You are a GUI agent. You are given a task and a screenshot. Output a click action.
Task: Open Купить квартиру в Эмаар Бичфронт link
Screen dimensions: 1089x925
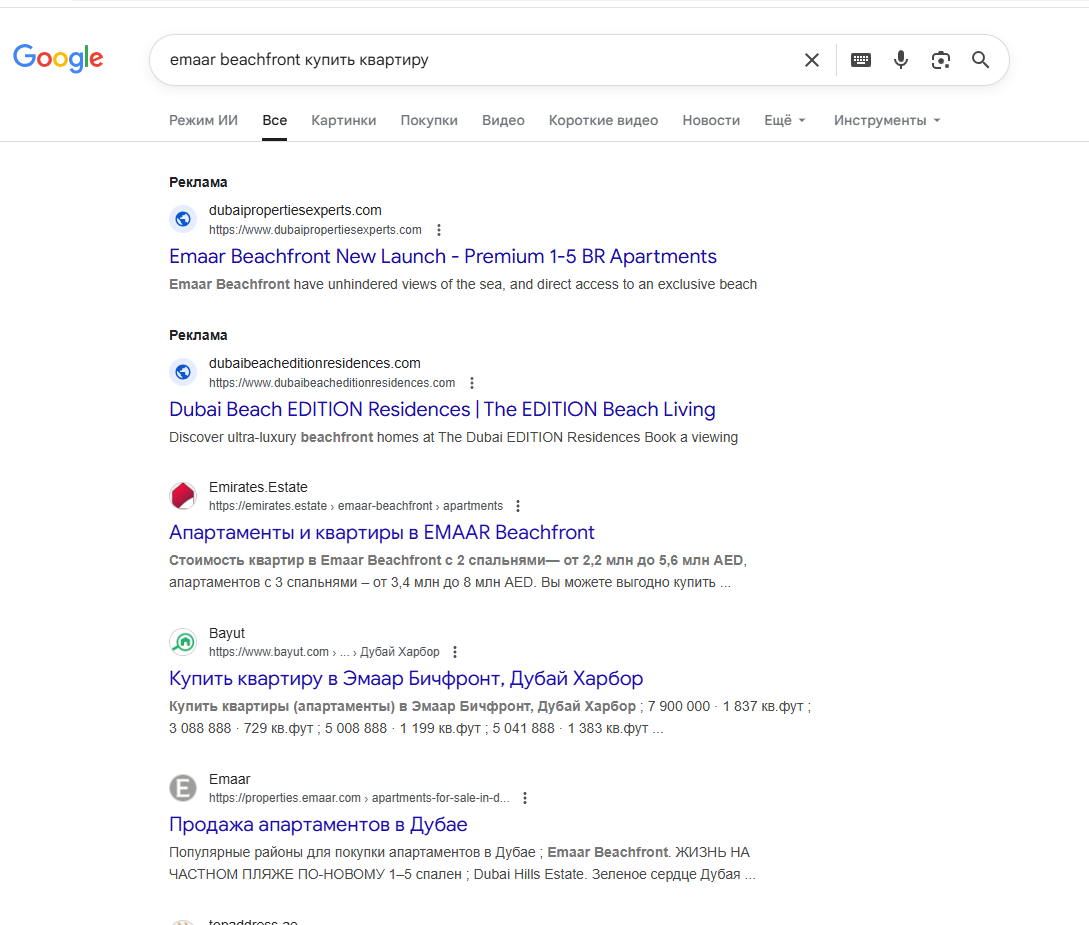tap(406, 679)
